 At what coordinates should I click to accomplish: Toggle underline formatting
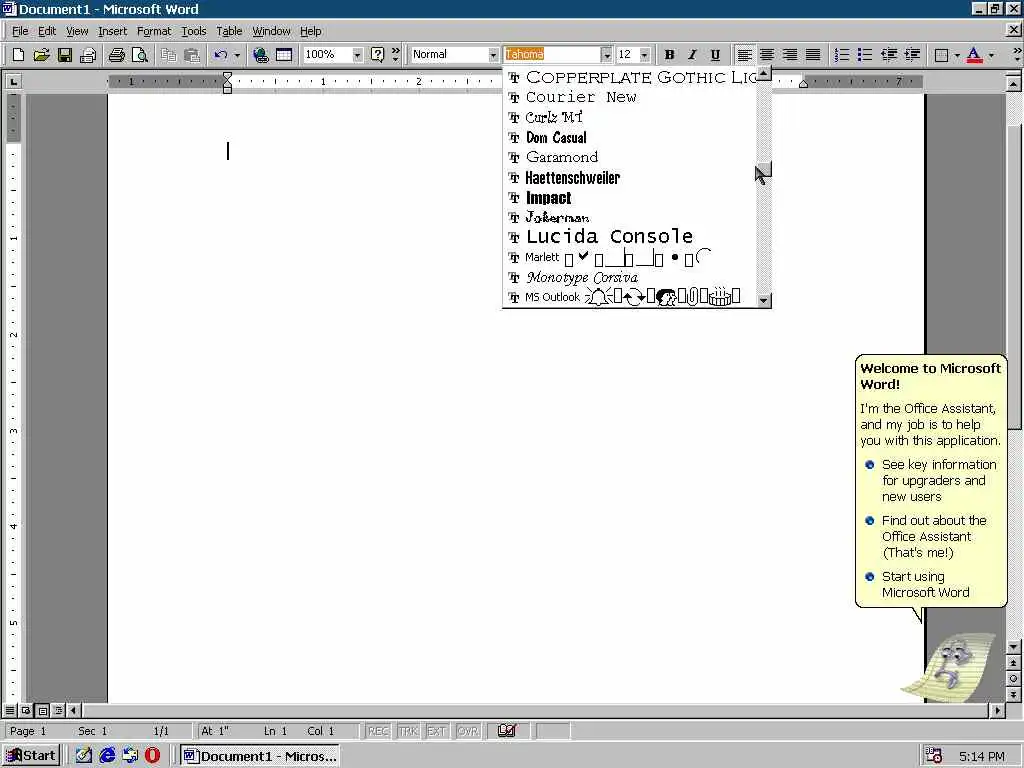715,55
